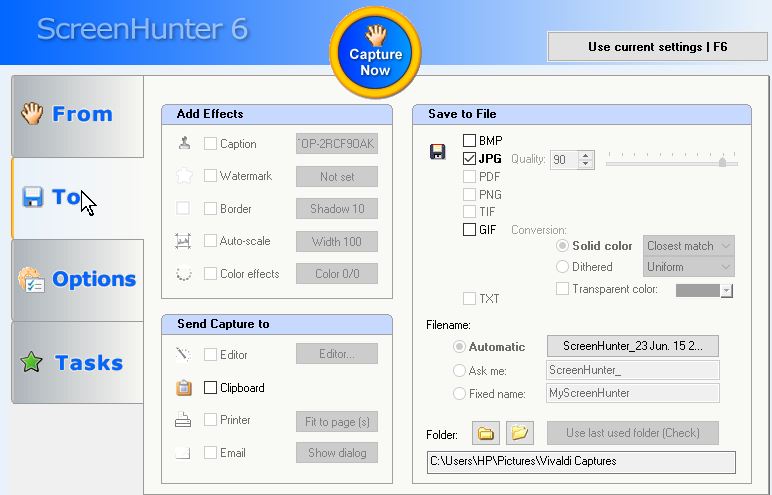772x495 pixels.
Task: Click the closed folder browse icon
Action: [486, 433]
